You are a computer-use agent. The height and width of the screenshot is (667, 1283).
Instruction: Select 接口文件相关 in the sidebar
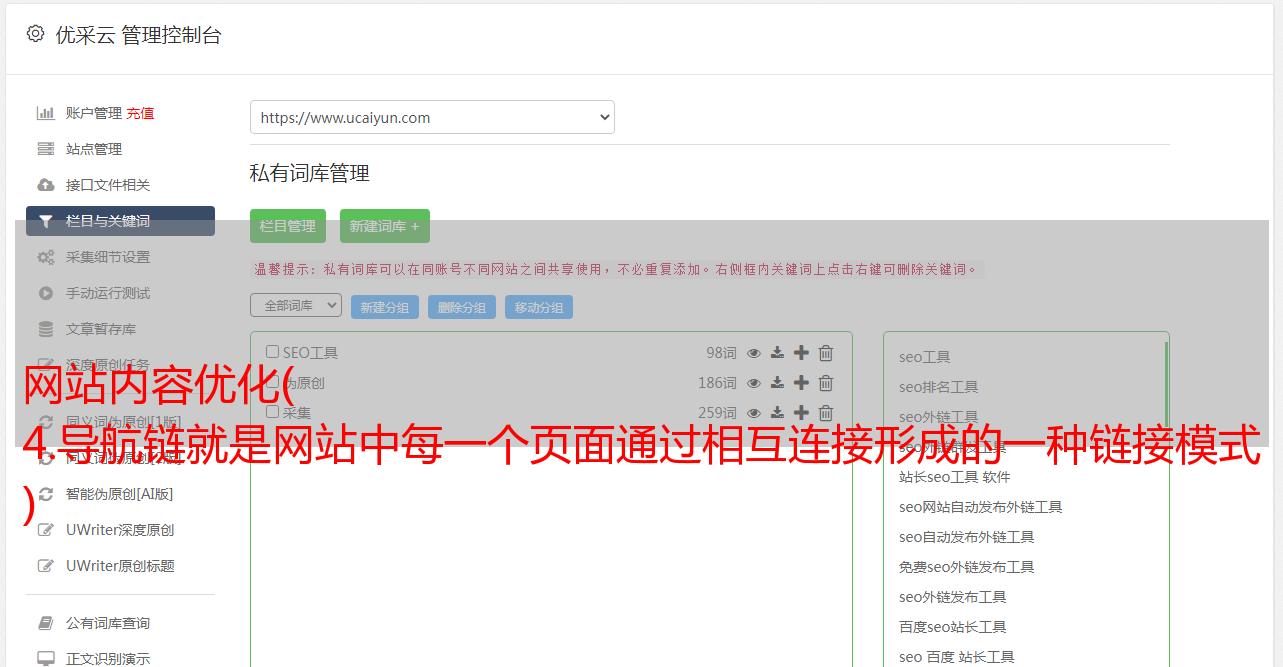point(108,185)
